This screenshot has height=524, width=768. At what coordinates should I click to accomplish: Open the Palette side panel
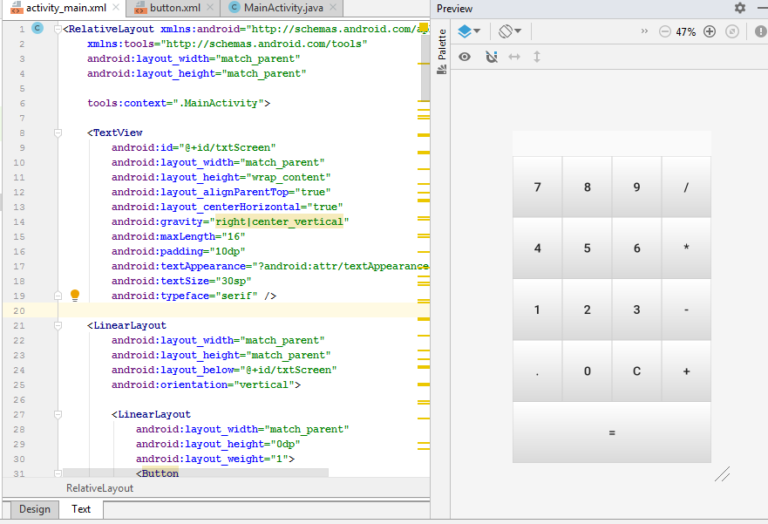click(442, 52)
